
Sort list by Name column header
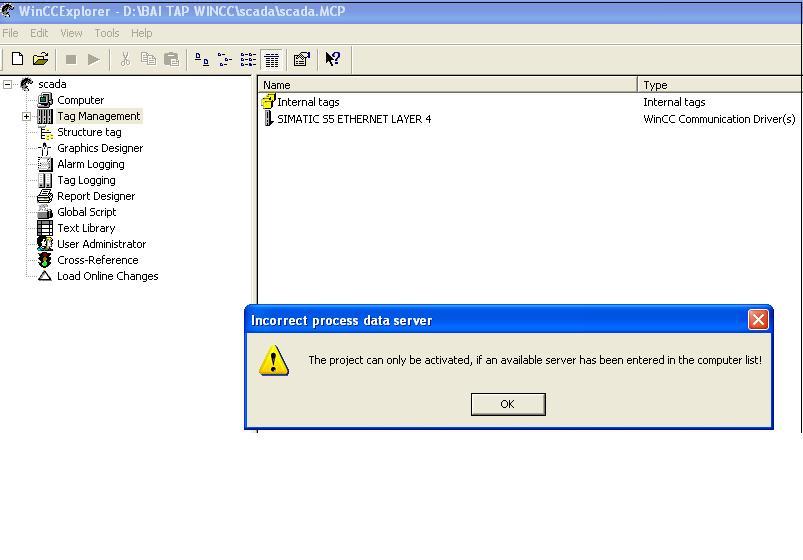(448, 85)
